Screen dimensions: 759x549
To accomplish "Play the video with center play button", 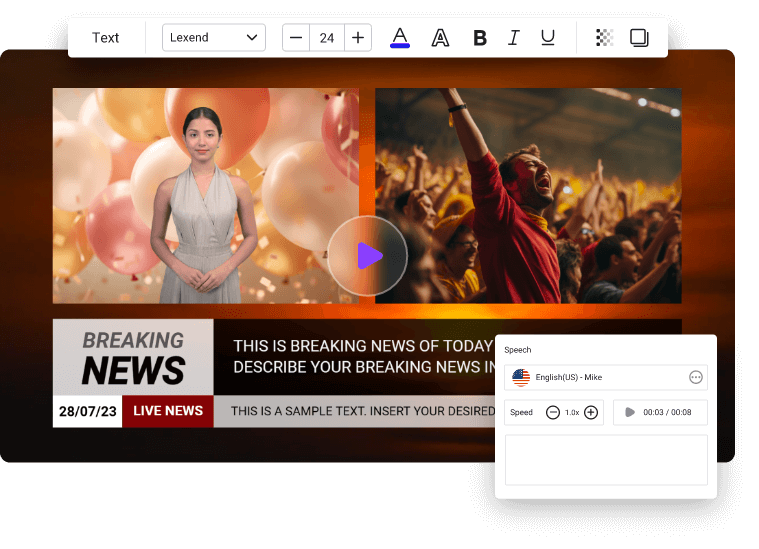I will coord(367,256).
